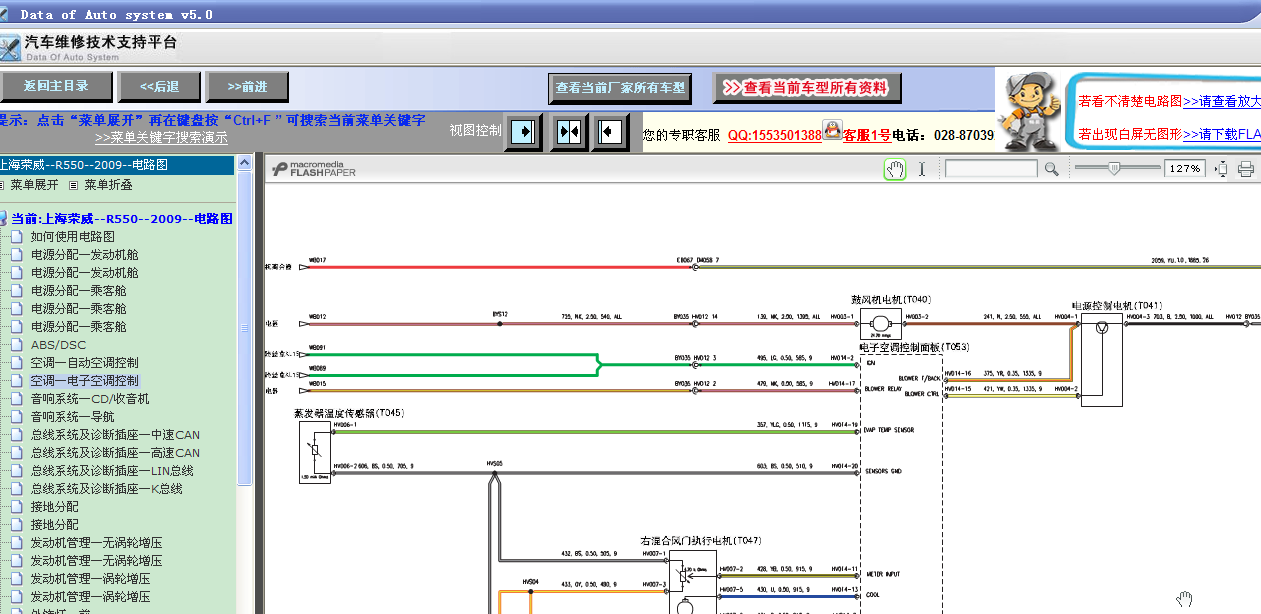This screenshot has width=1261, height=614.
Task: Click the <<后退 back button
Action: click(159, 87)
